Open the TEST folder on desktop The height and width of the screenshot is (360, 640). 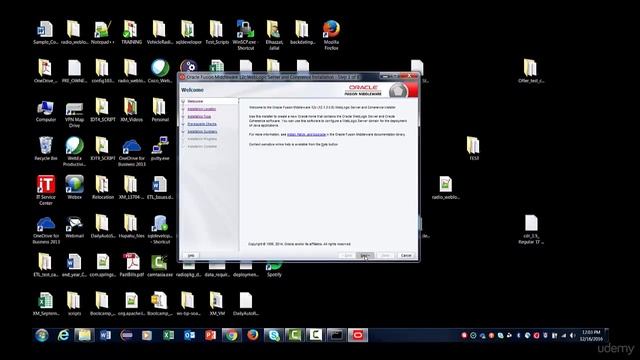[473, 149]
